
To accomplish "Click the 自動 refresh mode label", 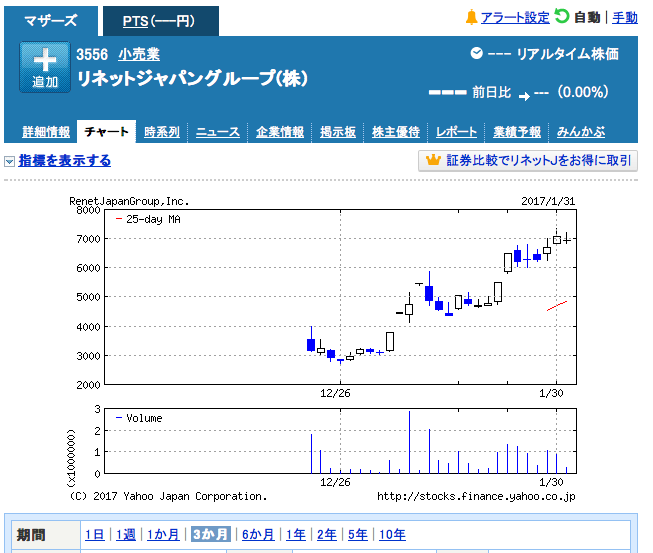I will 587,17.
